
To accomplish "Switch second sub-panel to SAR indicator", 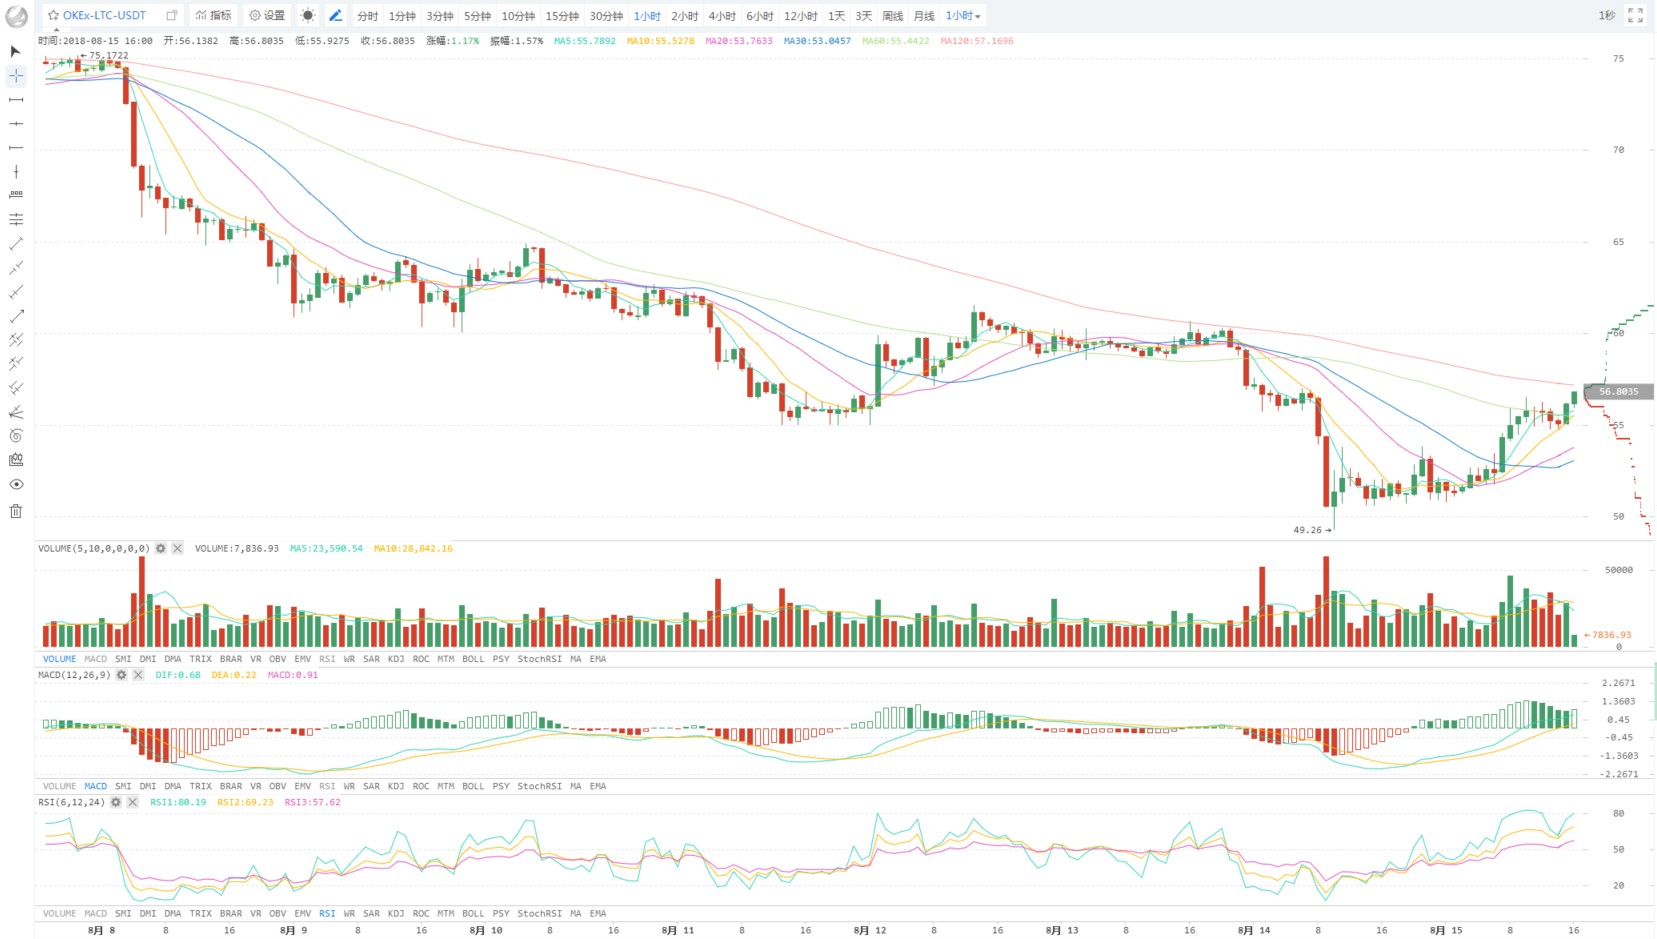I will [371, 786].
